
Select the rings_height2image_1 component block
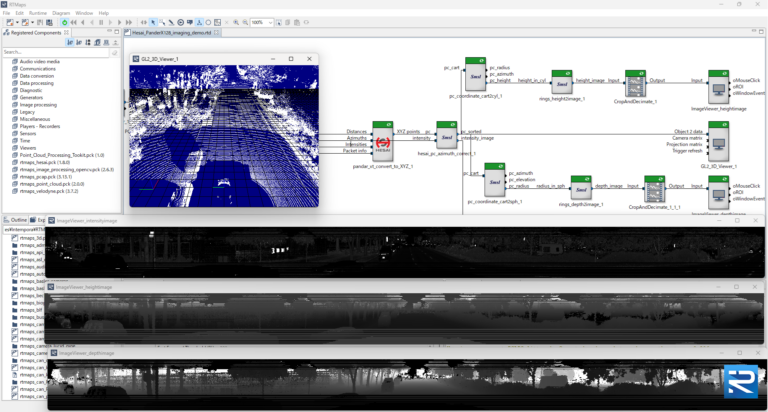(x=562, y=82)
